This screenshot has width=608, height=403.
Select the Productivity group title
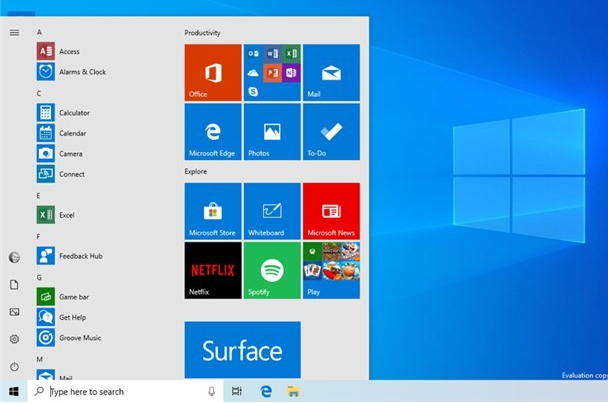tap(202, 33)
